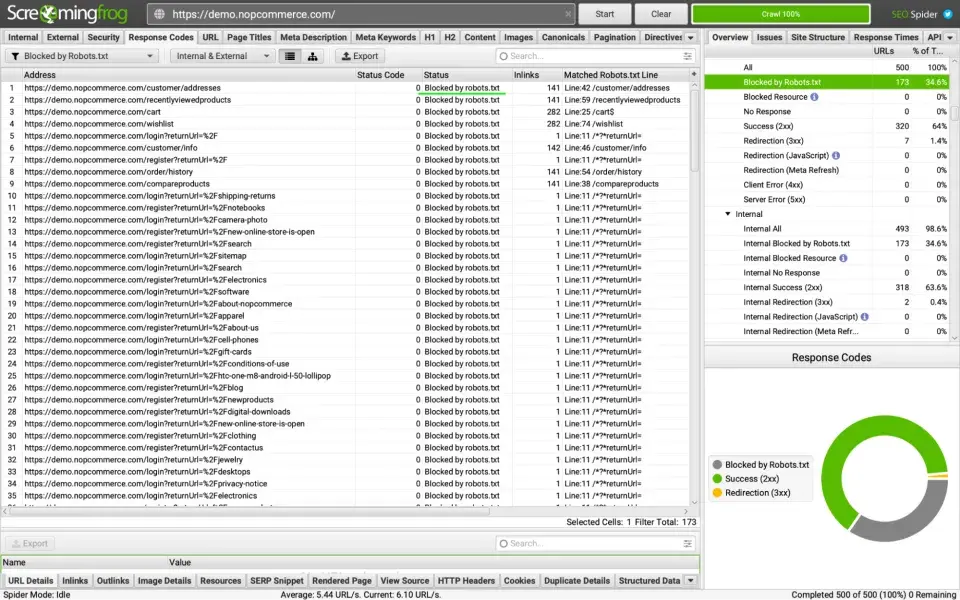This screenshot has width=960, height=600.
Task: Open the SERP Snippet bottom tab
Action: click(x=277, y=580)
